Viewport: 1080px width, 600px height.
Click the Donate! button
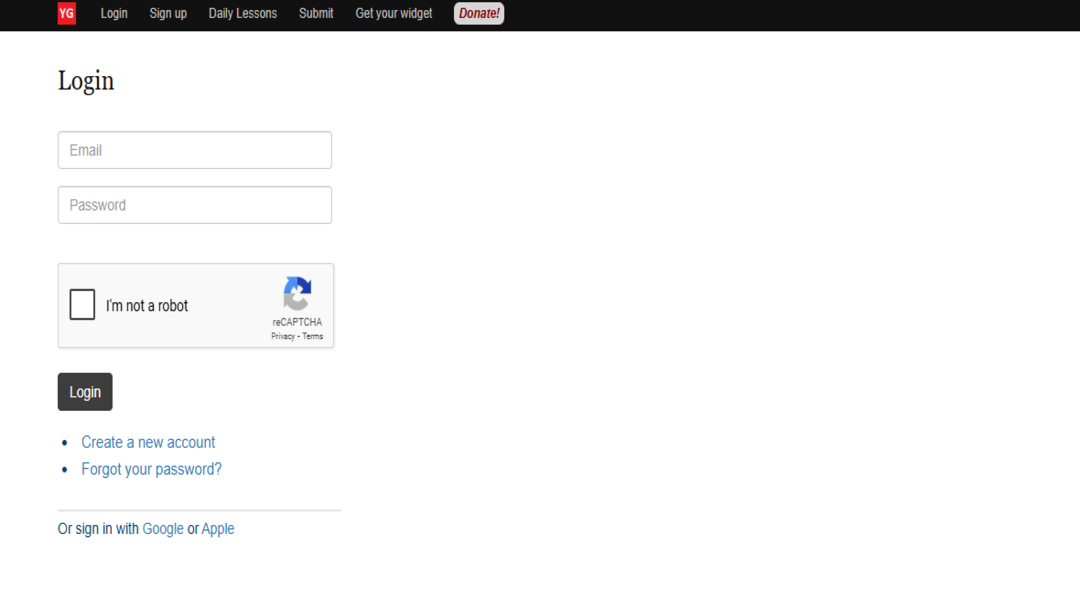(479, 13)
